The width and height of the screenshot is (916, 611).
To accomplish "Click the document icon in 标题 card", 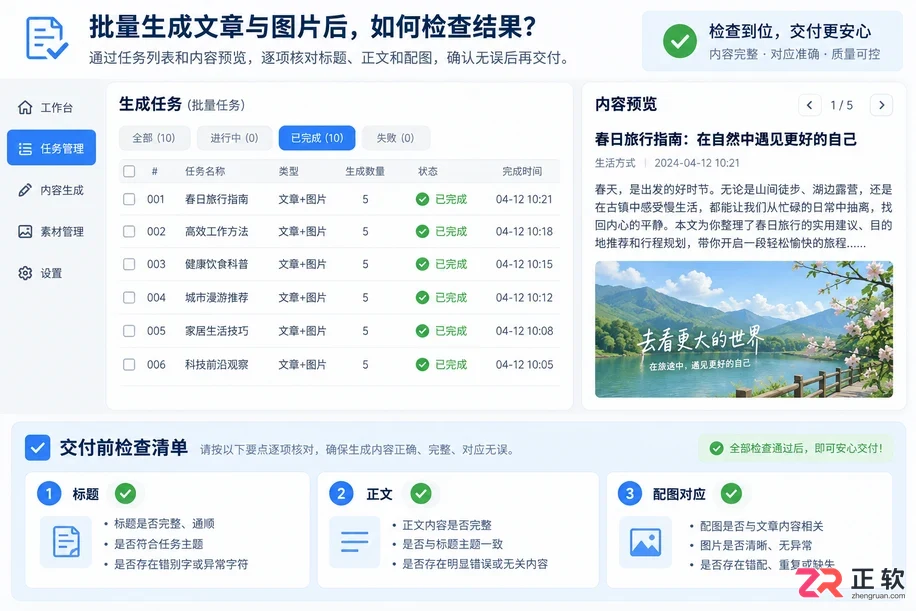I will coord(66,541).
